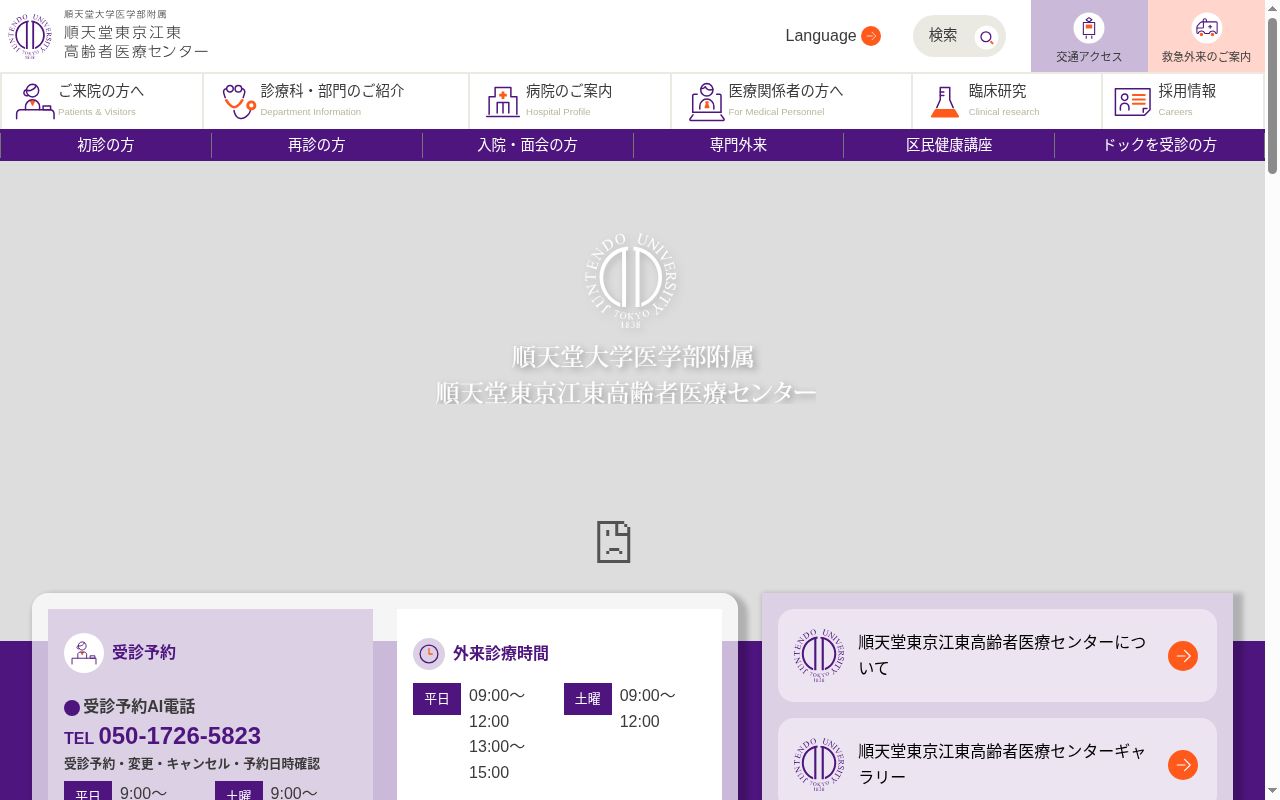Open the 臨床研究 menu item
This screenshot has width=1280, height=800.
pos(1007,101)
